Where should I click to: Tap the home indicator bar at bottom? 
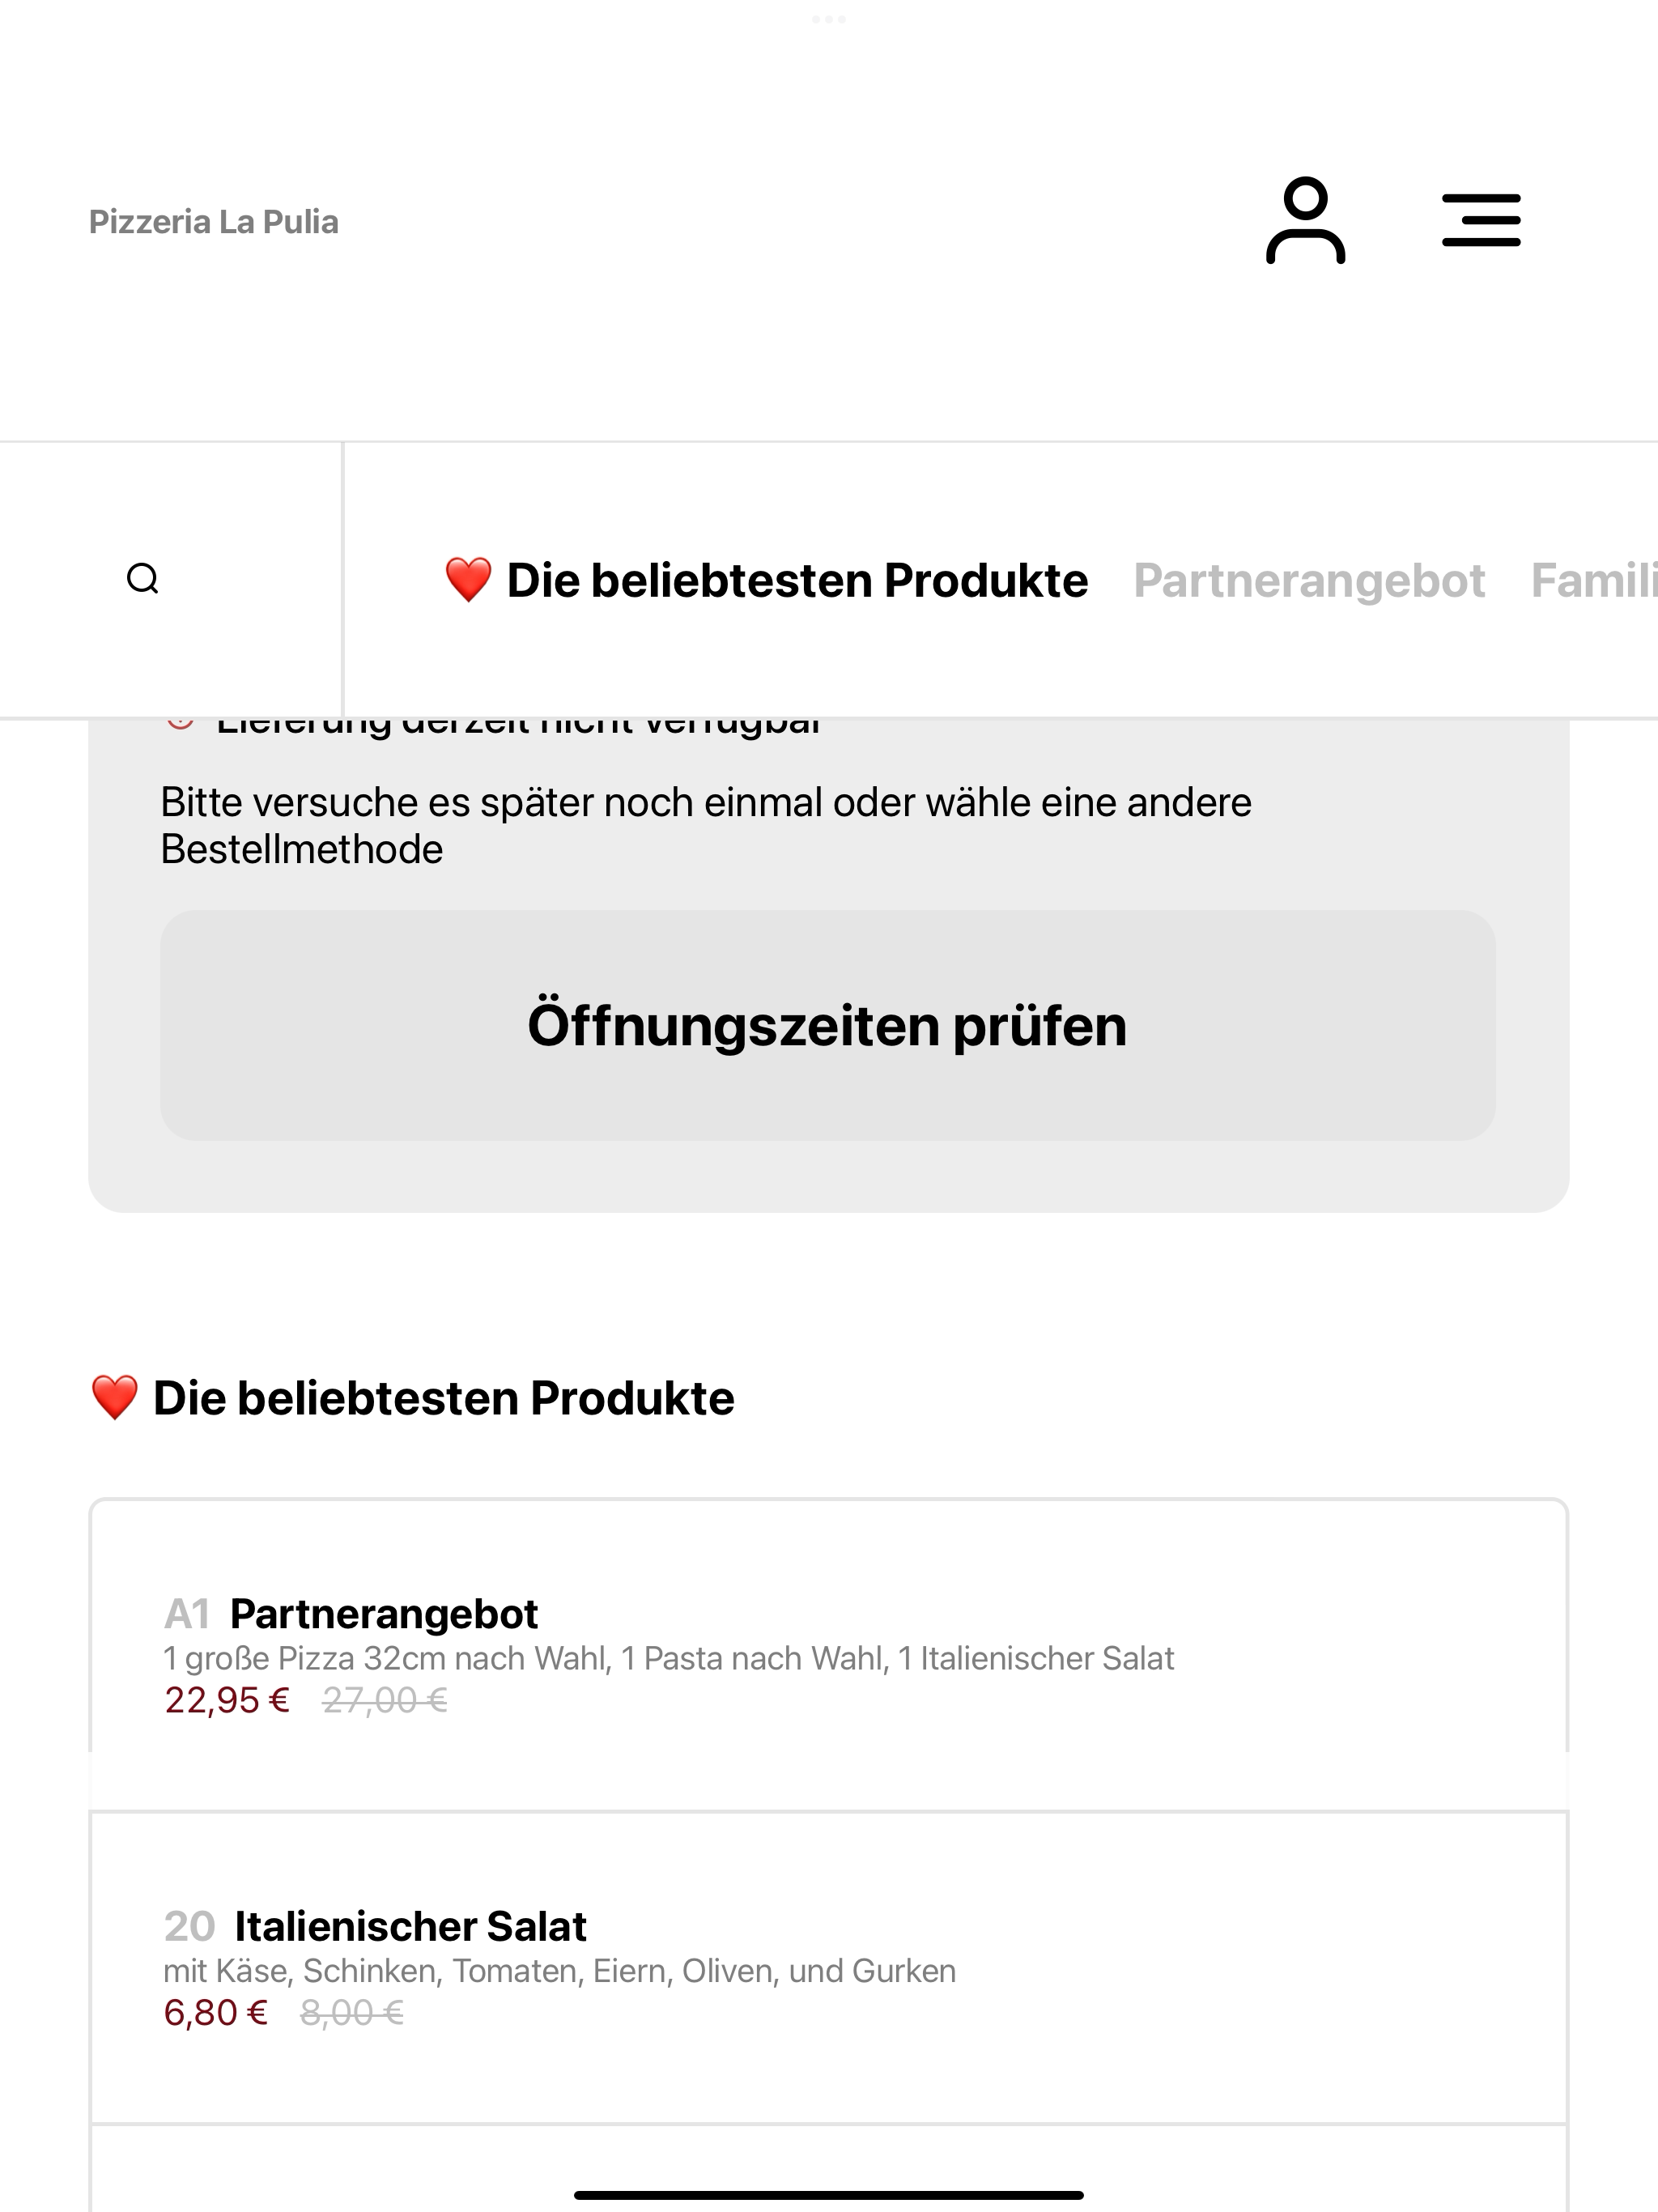(829, 2195)
